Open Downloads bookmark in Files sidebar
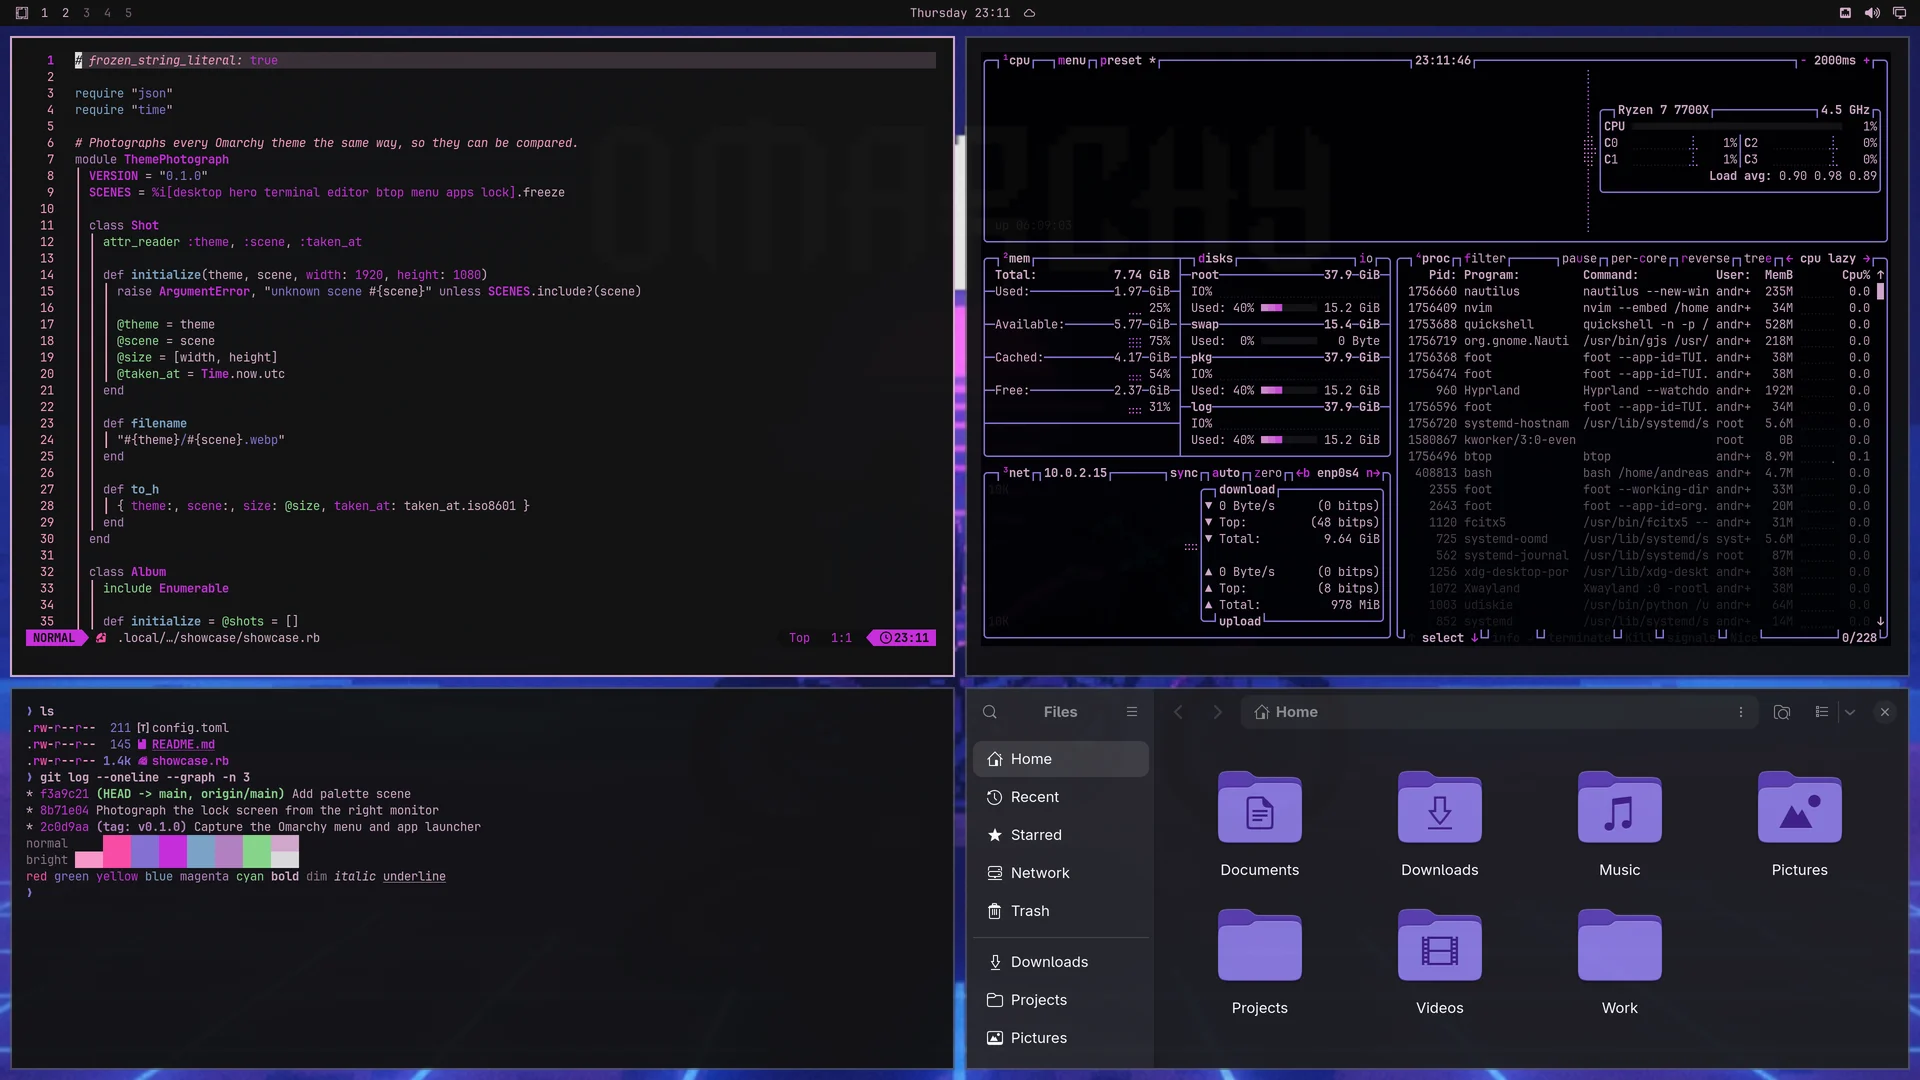The image size is (1920, 1080). [x=1060, y=962]
